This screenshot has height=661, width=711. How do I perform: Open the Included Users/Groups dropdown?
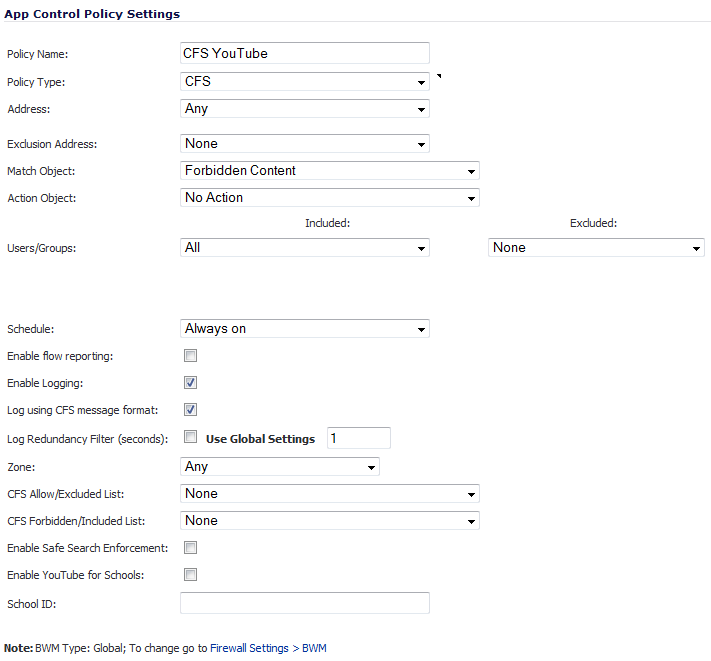tap(305, 248)
